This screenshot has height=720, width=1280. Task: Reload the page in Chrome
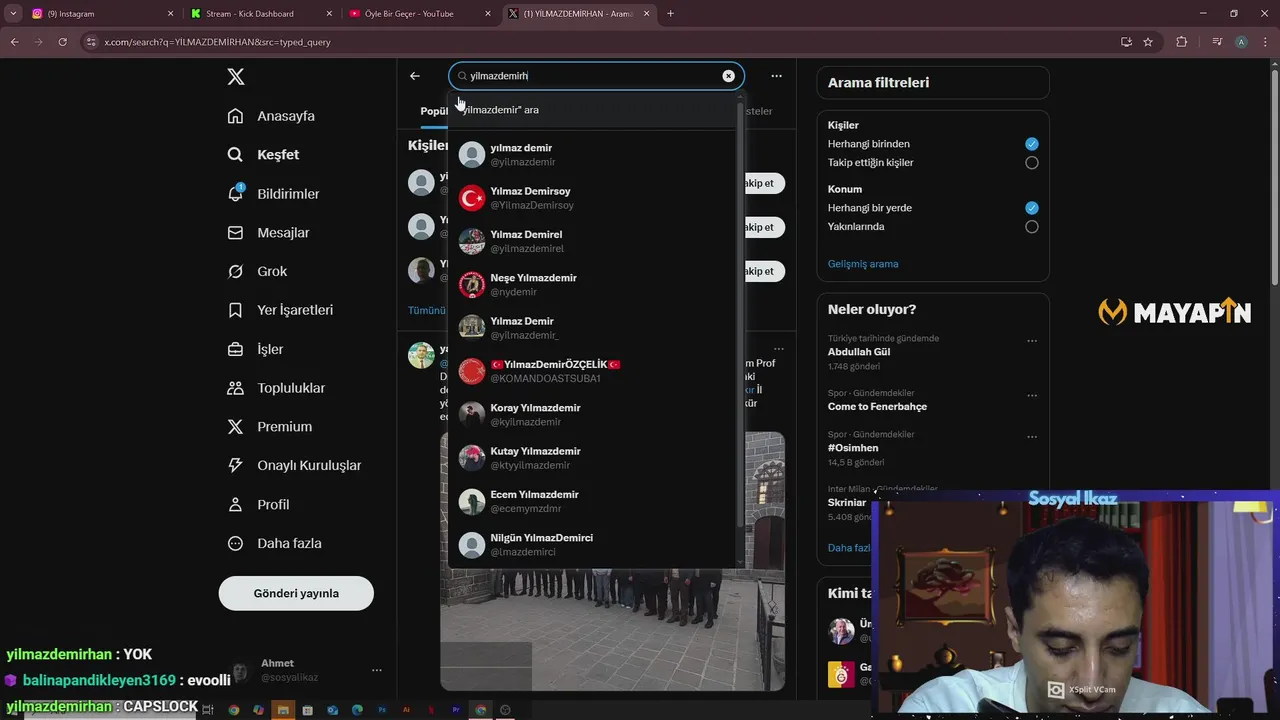click(x=62, y=42)
